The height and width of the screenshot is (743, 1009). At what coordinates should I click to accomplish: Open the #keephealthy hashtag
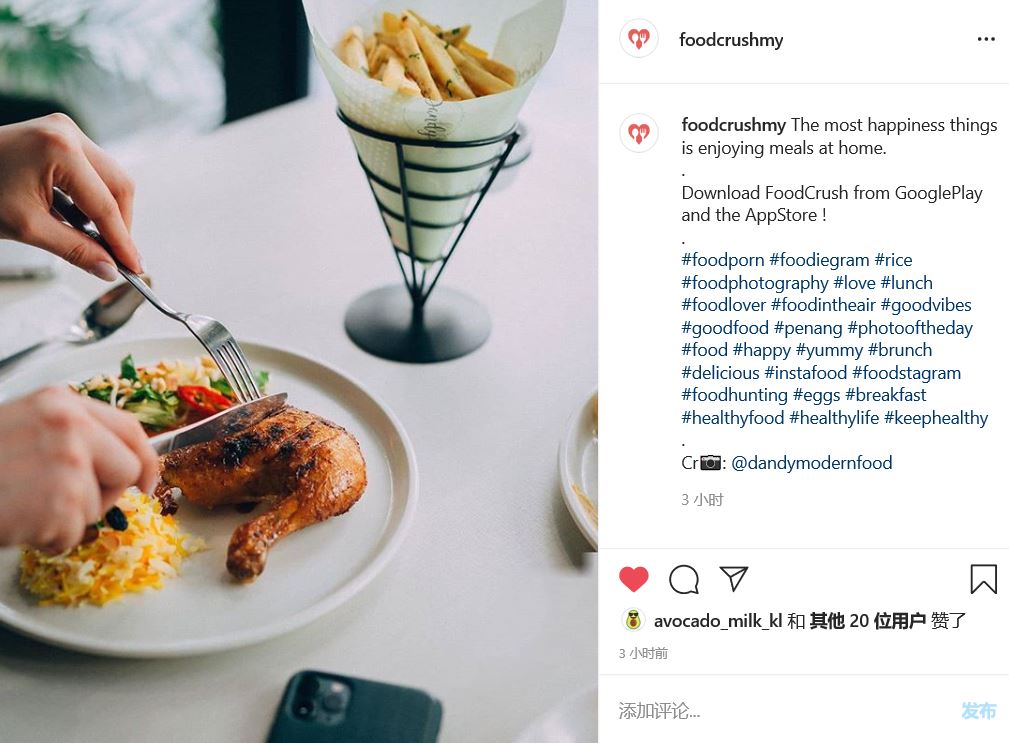tap(936, 418)
